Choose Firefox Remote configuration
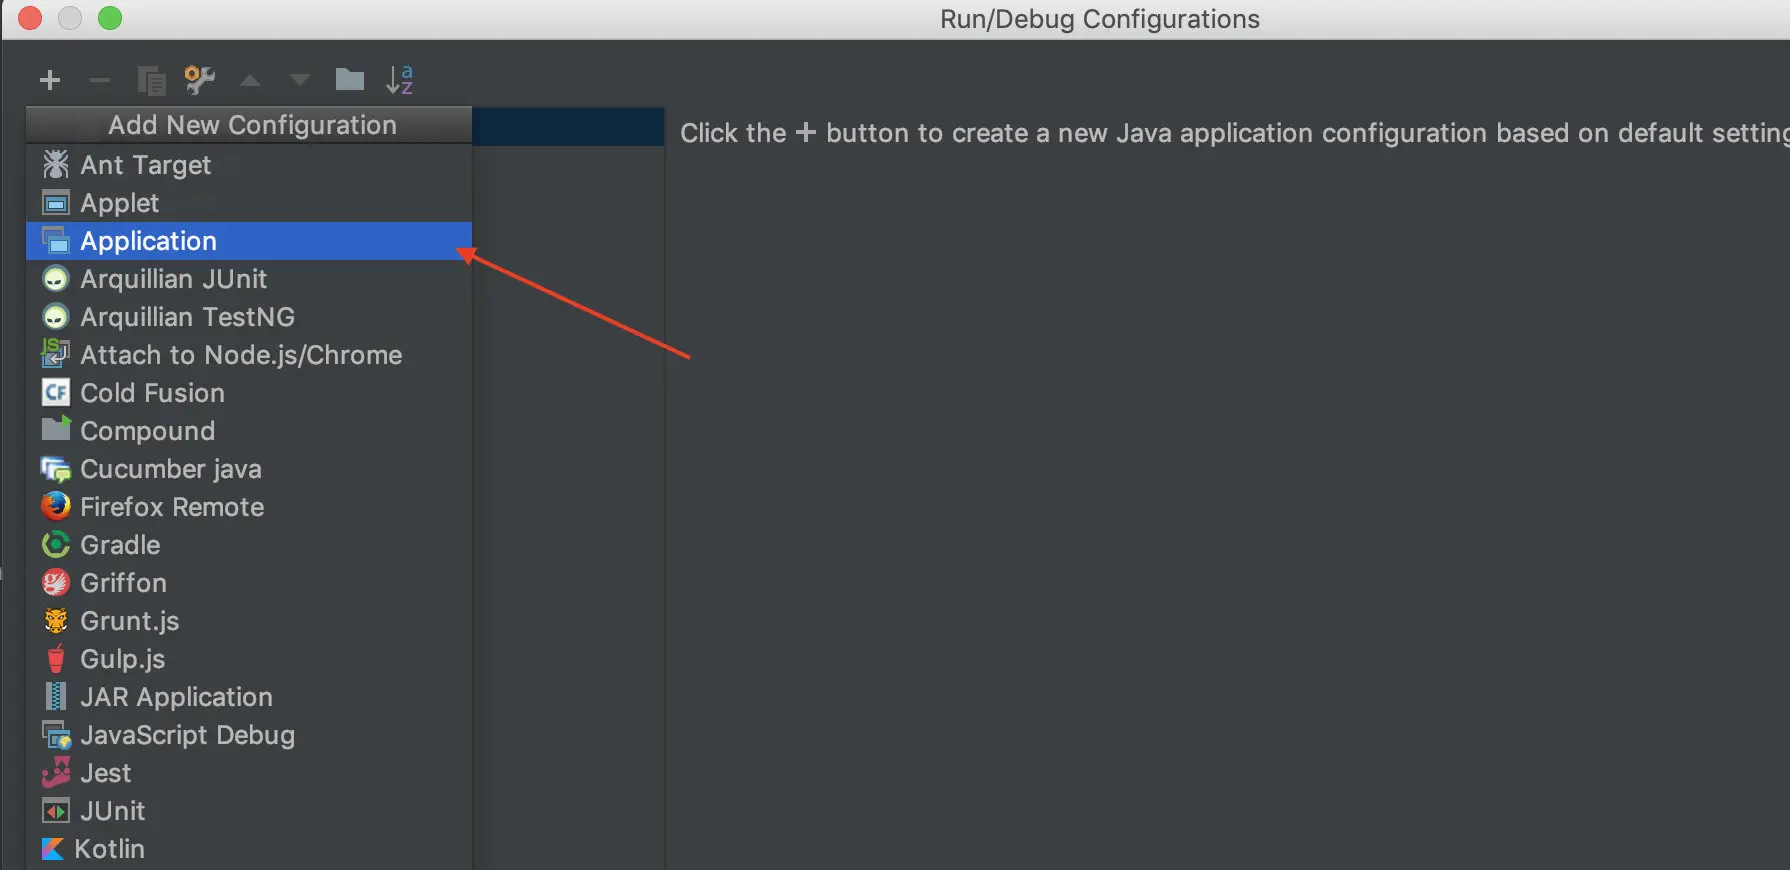The image size is (1790, 870). pyautogui.click(x=249, y=507)
